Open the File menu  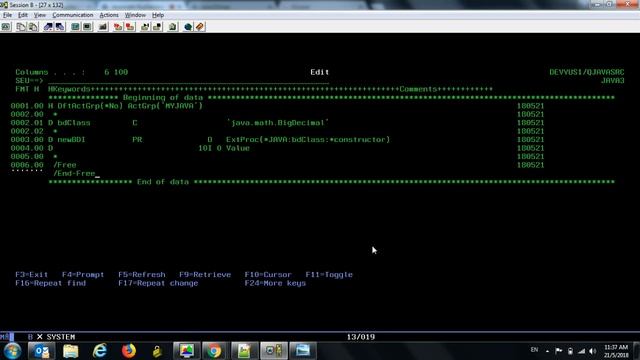pyautogui.click(x=7, y=15)
